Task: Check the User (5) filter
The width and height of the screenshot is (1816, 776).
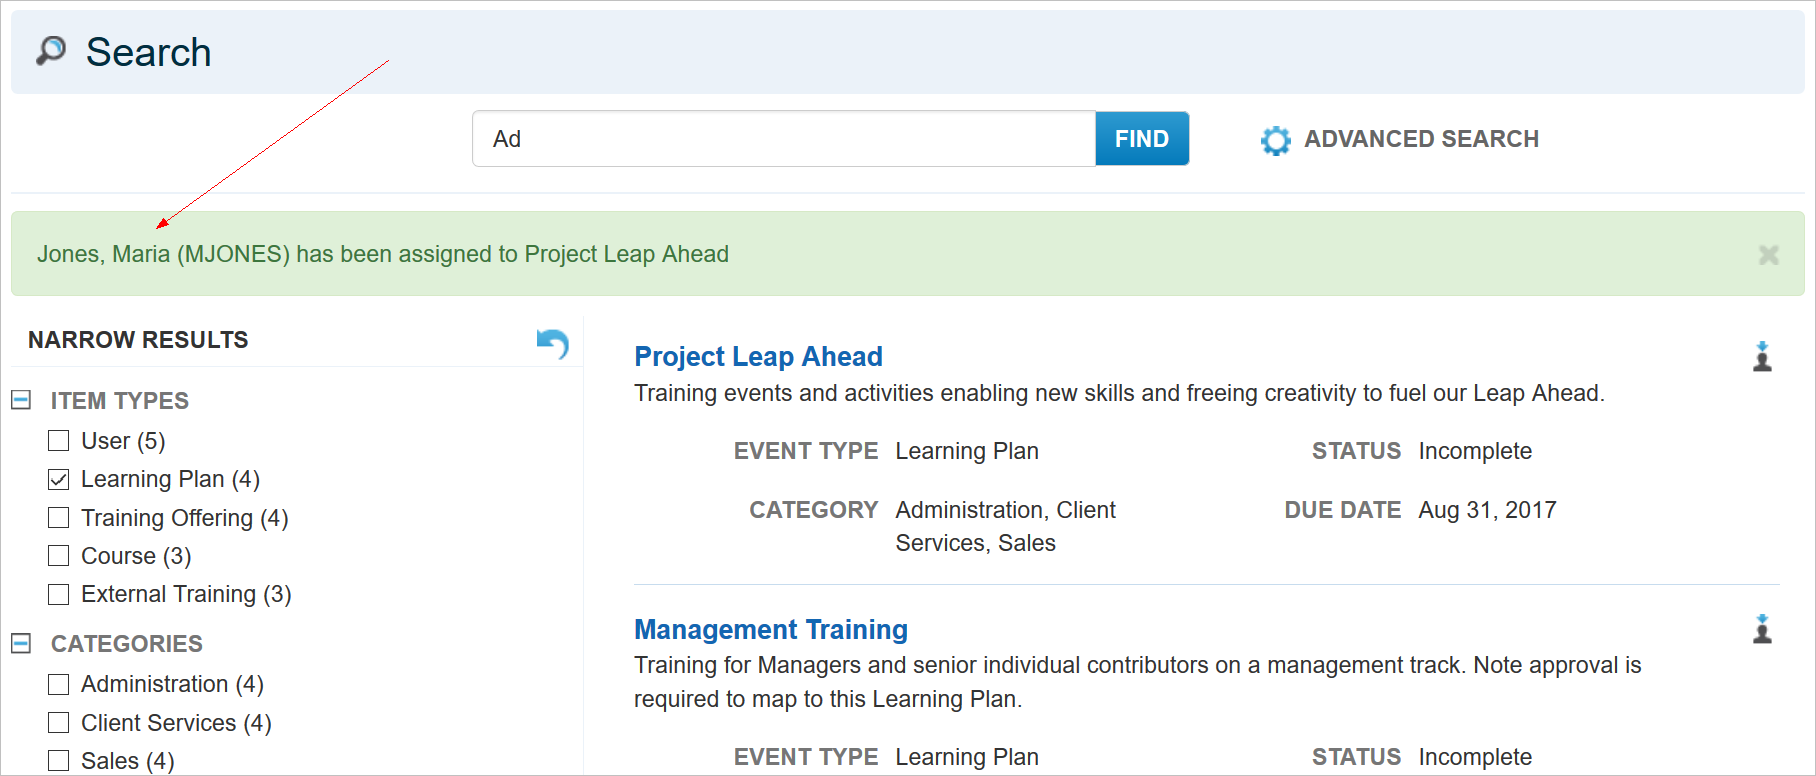Action: coord(59,441)
